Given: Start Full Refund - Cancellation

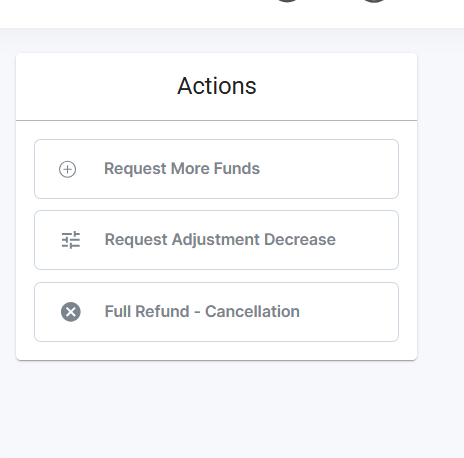Looking at the screenshot, I should tap(216, 312).
